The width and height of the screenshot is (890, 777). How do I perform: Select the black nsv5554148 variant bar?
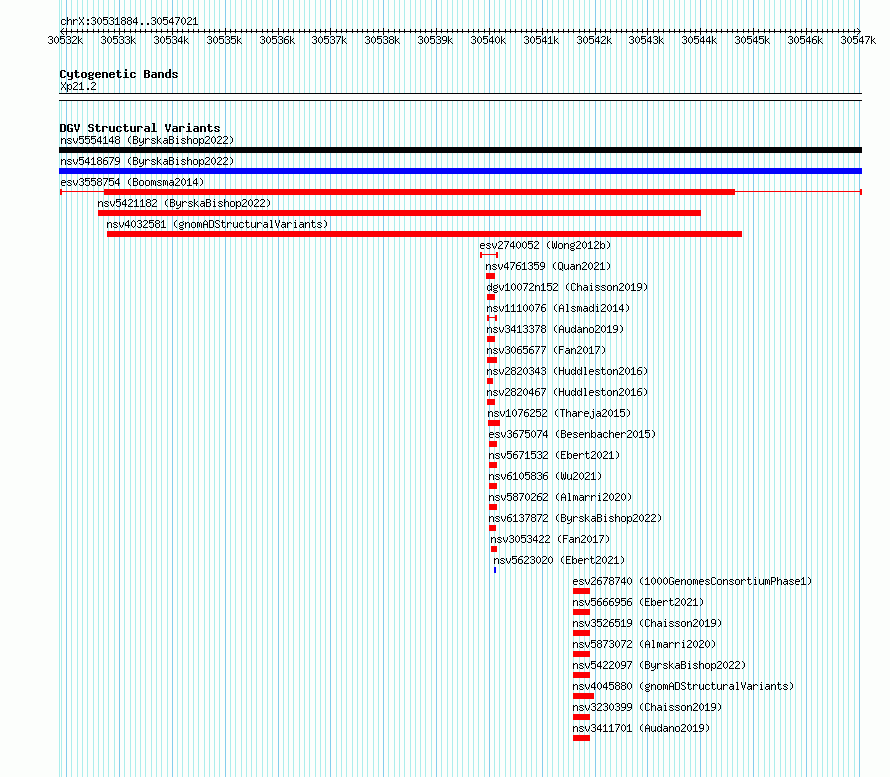click(x=460, y=150)
